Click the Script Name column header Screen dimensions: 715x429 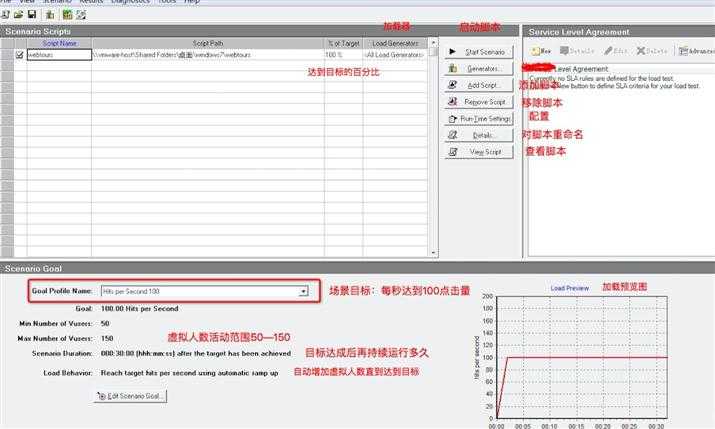pos(59,43)
